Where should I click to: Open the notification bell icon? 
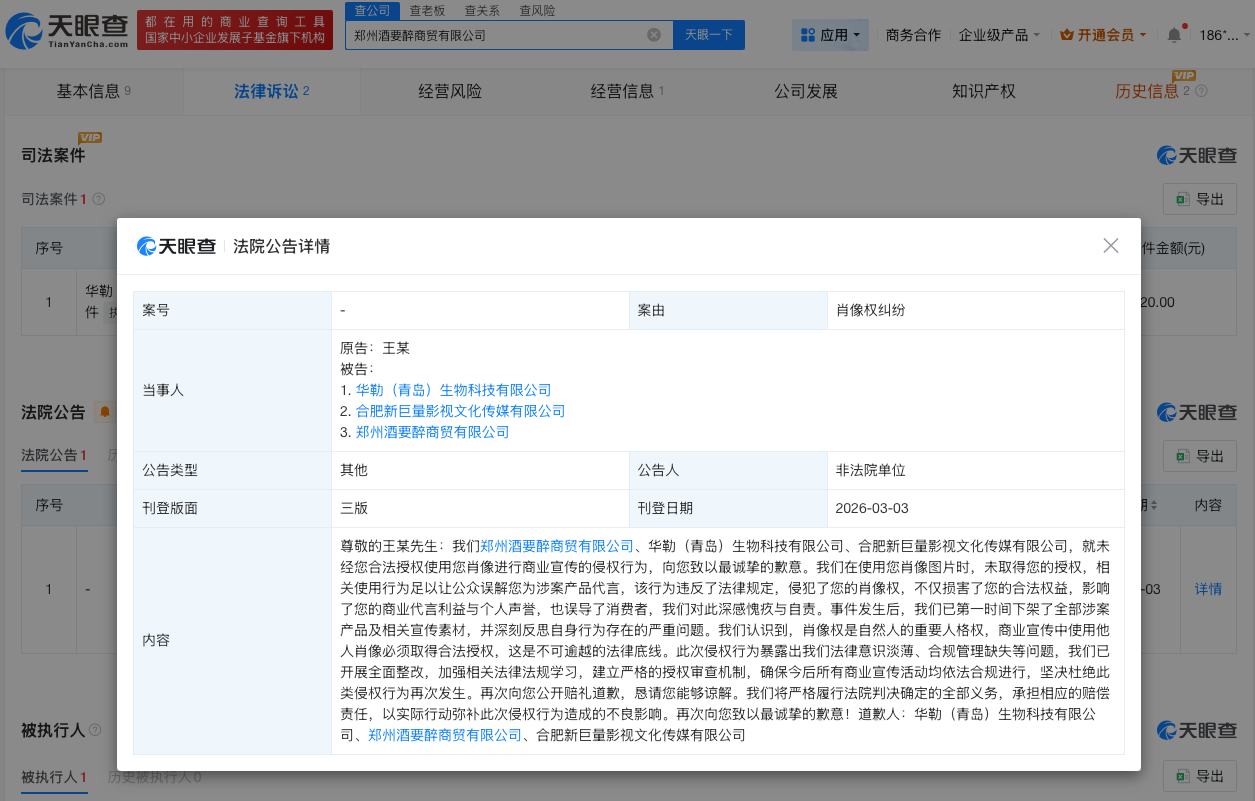pyautogui.click(x=1174, y=34)
